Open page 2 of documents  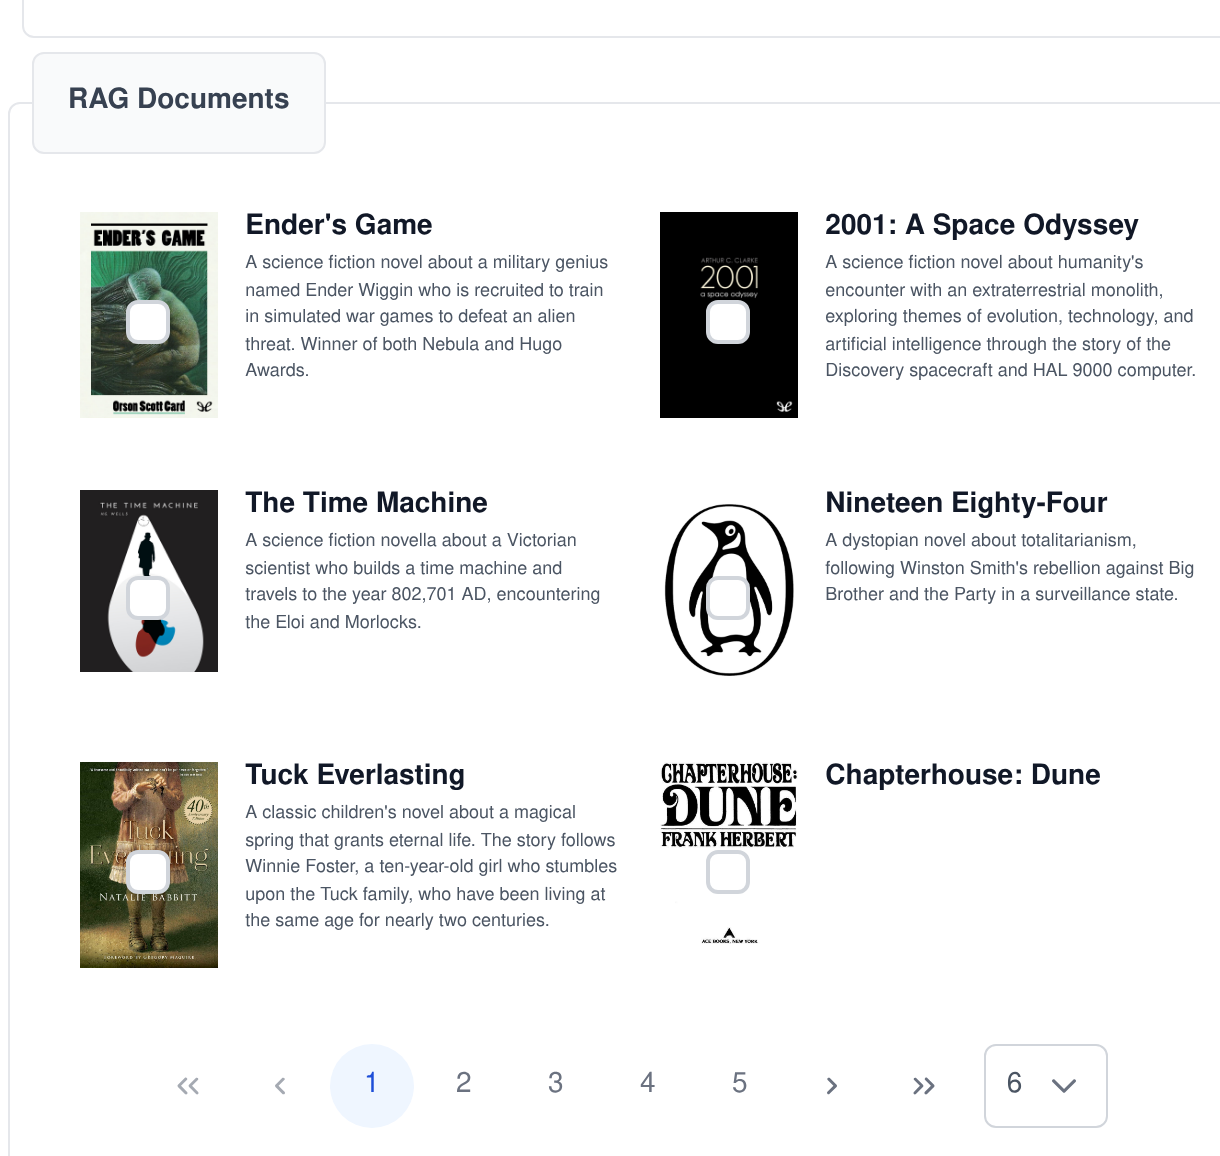464,1083
